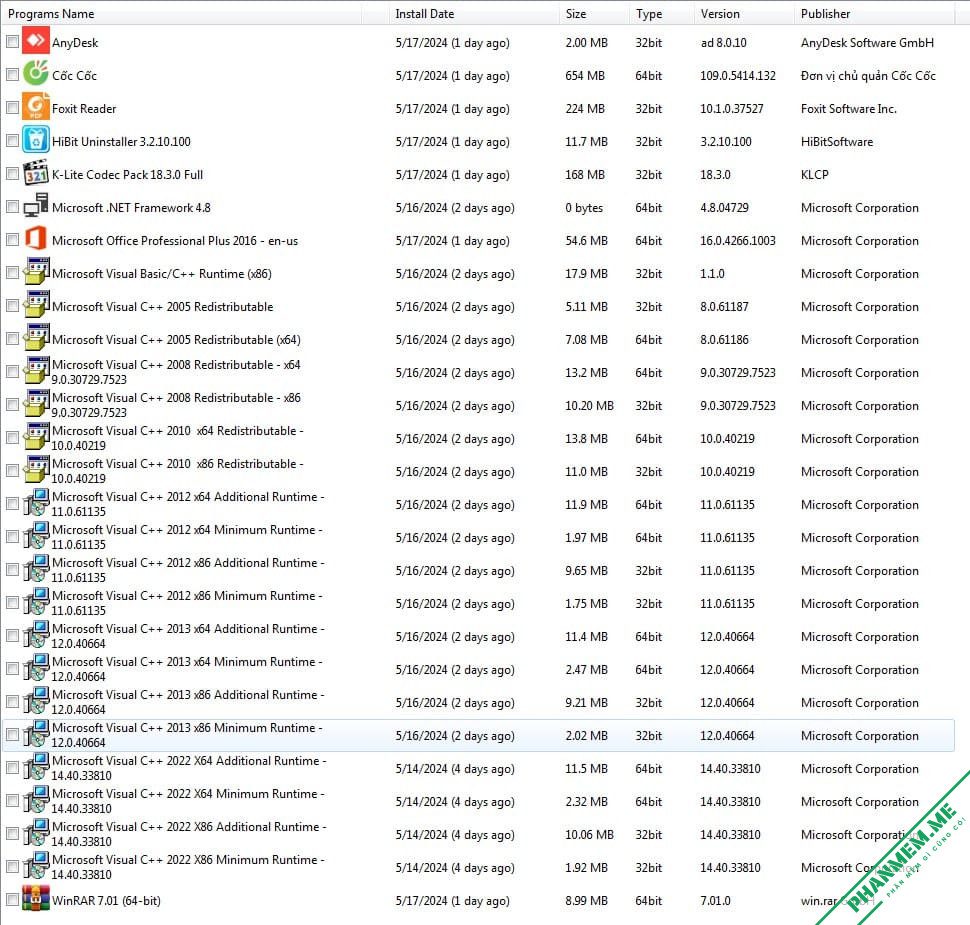Check the K-Lite Codec Pack checkbox

point(12,173)
